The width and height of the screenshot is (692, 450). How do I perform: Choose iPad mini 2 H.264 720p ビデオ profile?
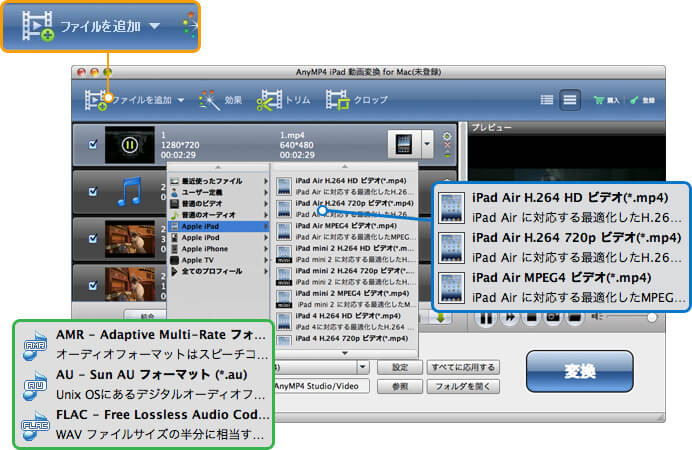point(345,277)
